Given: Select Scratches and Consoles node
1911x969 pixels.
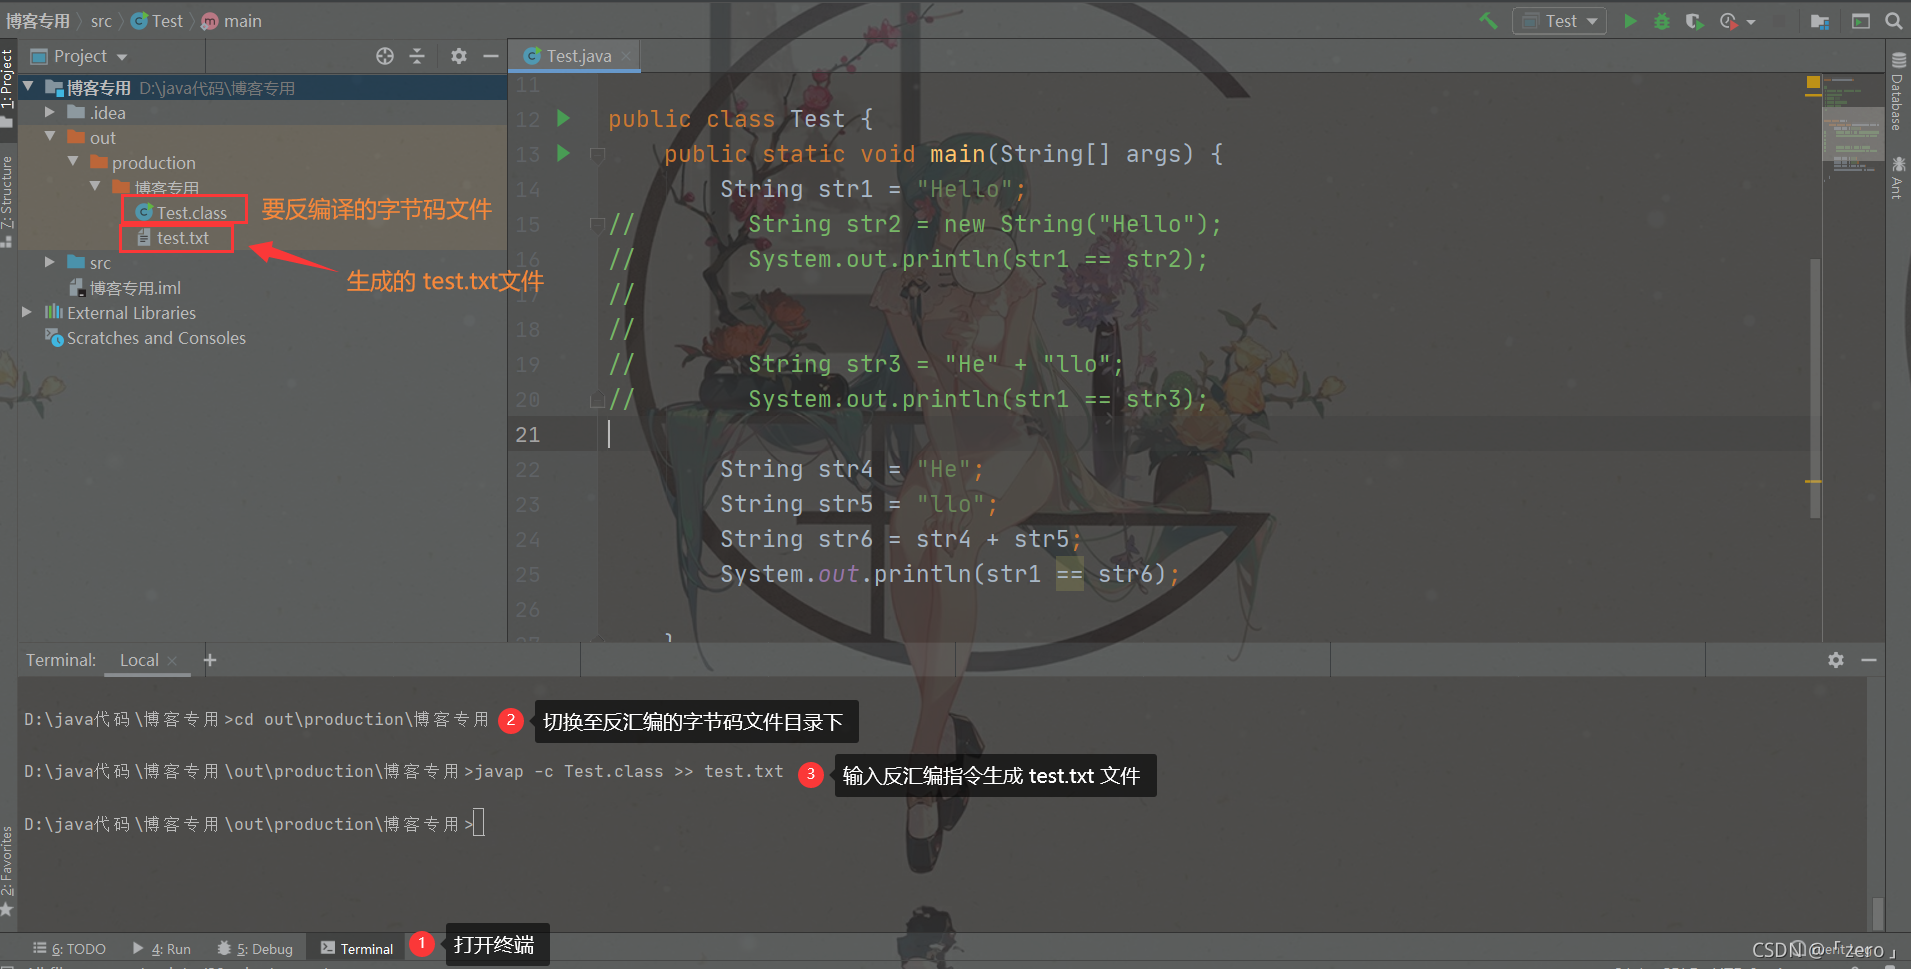Looking at the screenshot, I should pyautogui.click(x=146, y=338).
